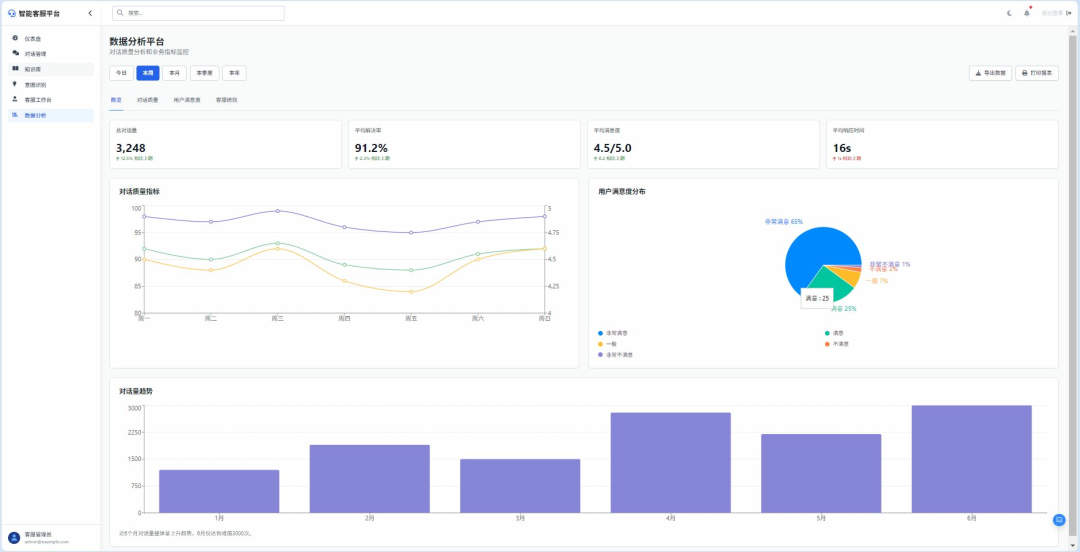Viewport: 1080px width, 552px height.
Task: Switch to the 用户满意度 tab
Action: tap(187, 100)
